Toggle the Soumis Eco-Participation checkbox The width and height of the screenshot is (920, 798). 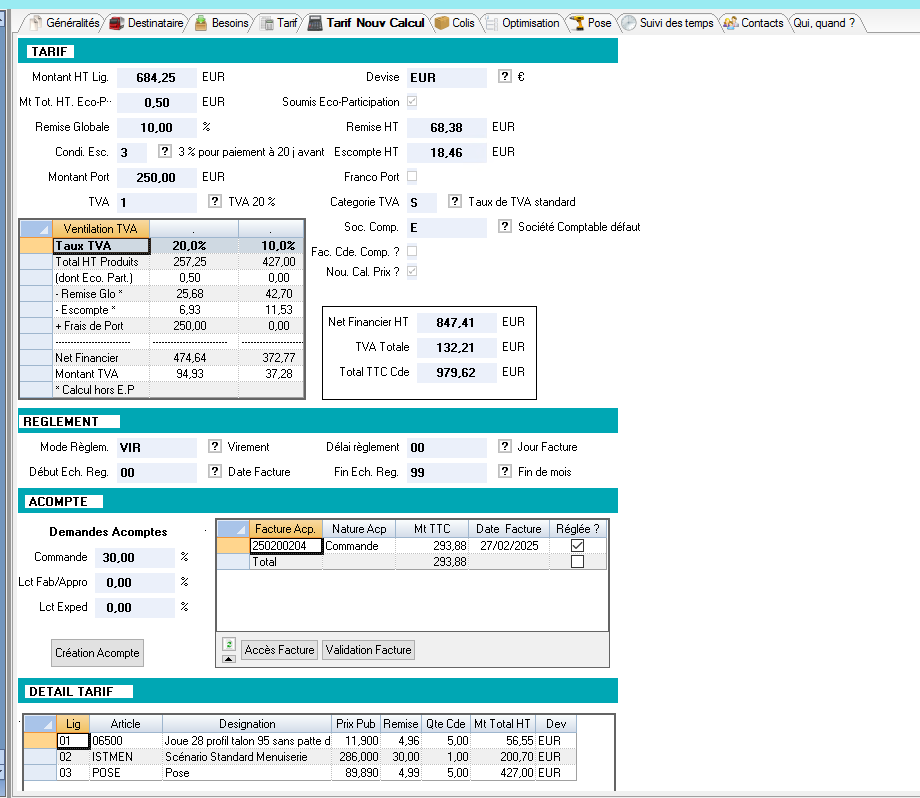[413, 102]
